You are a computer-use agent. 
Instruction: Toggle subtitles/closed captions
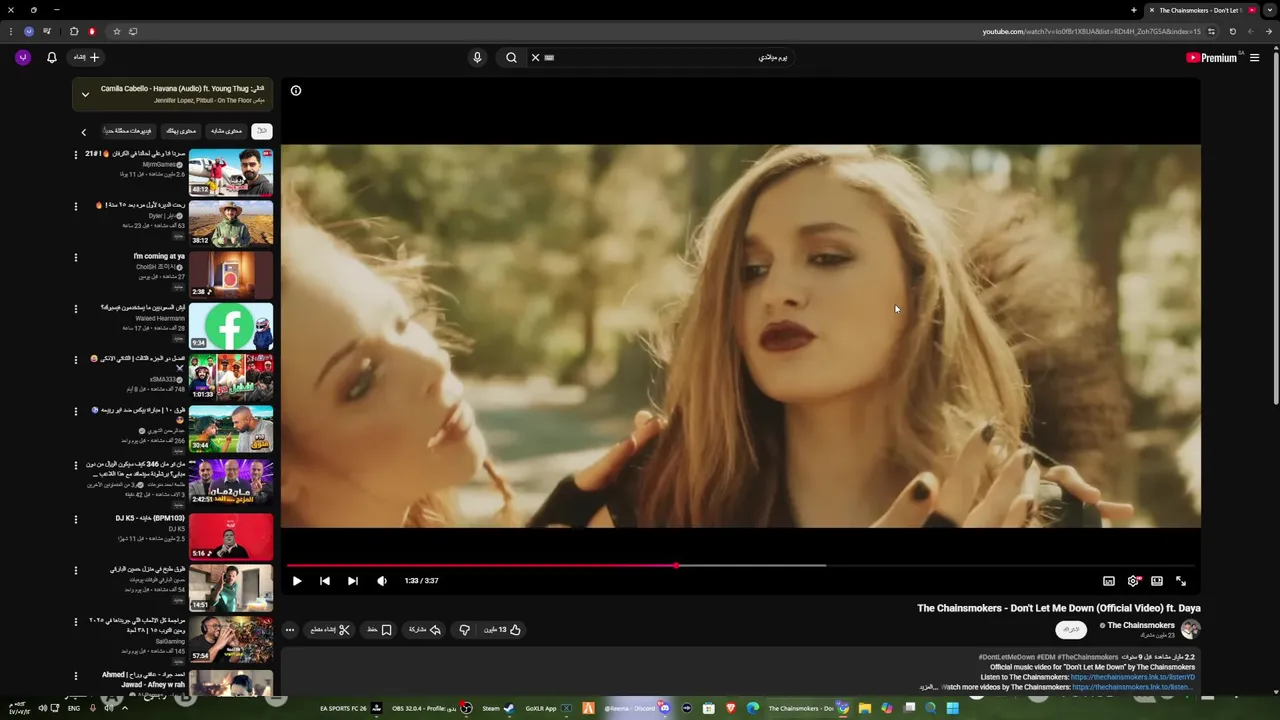click(1109, 581)
